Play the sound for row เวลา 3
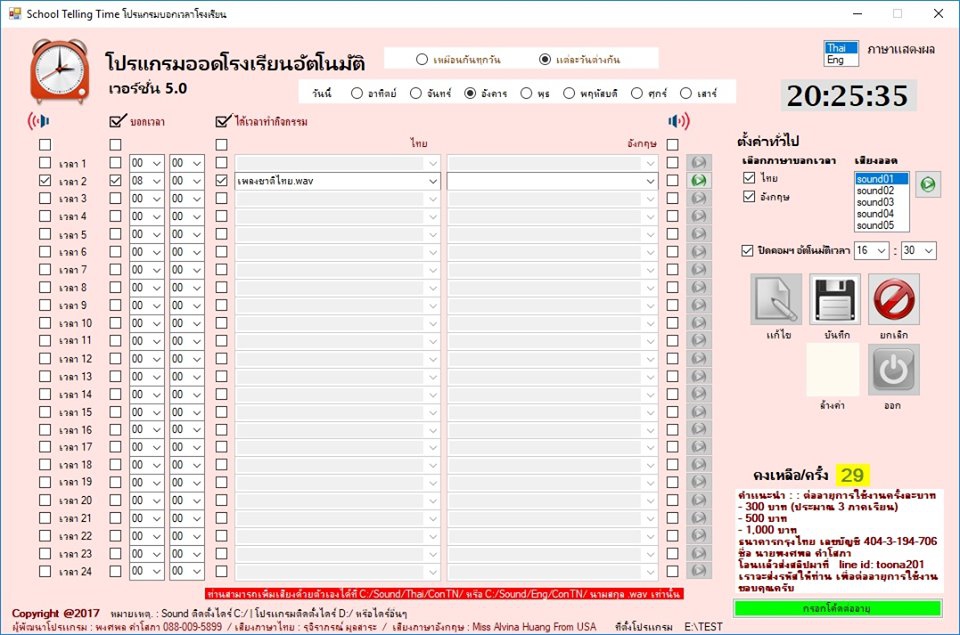The width and height of the screenshot is (960, 635). point(699,198)
